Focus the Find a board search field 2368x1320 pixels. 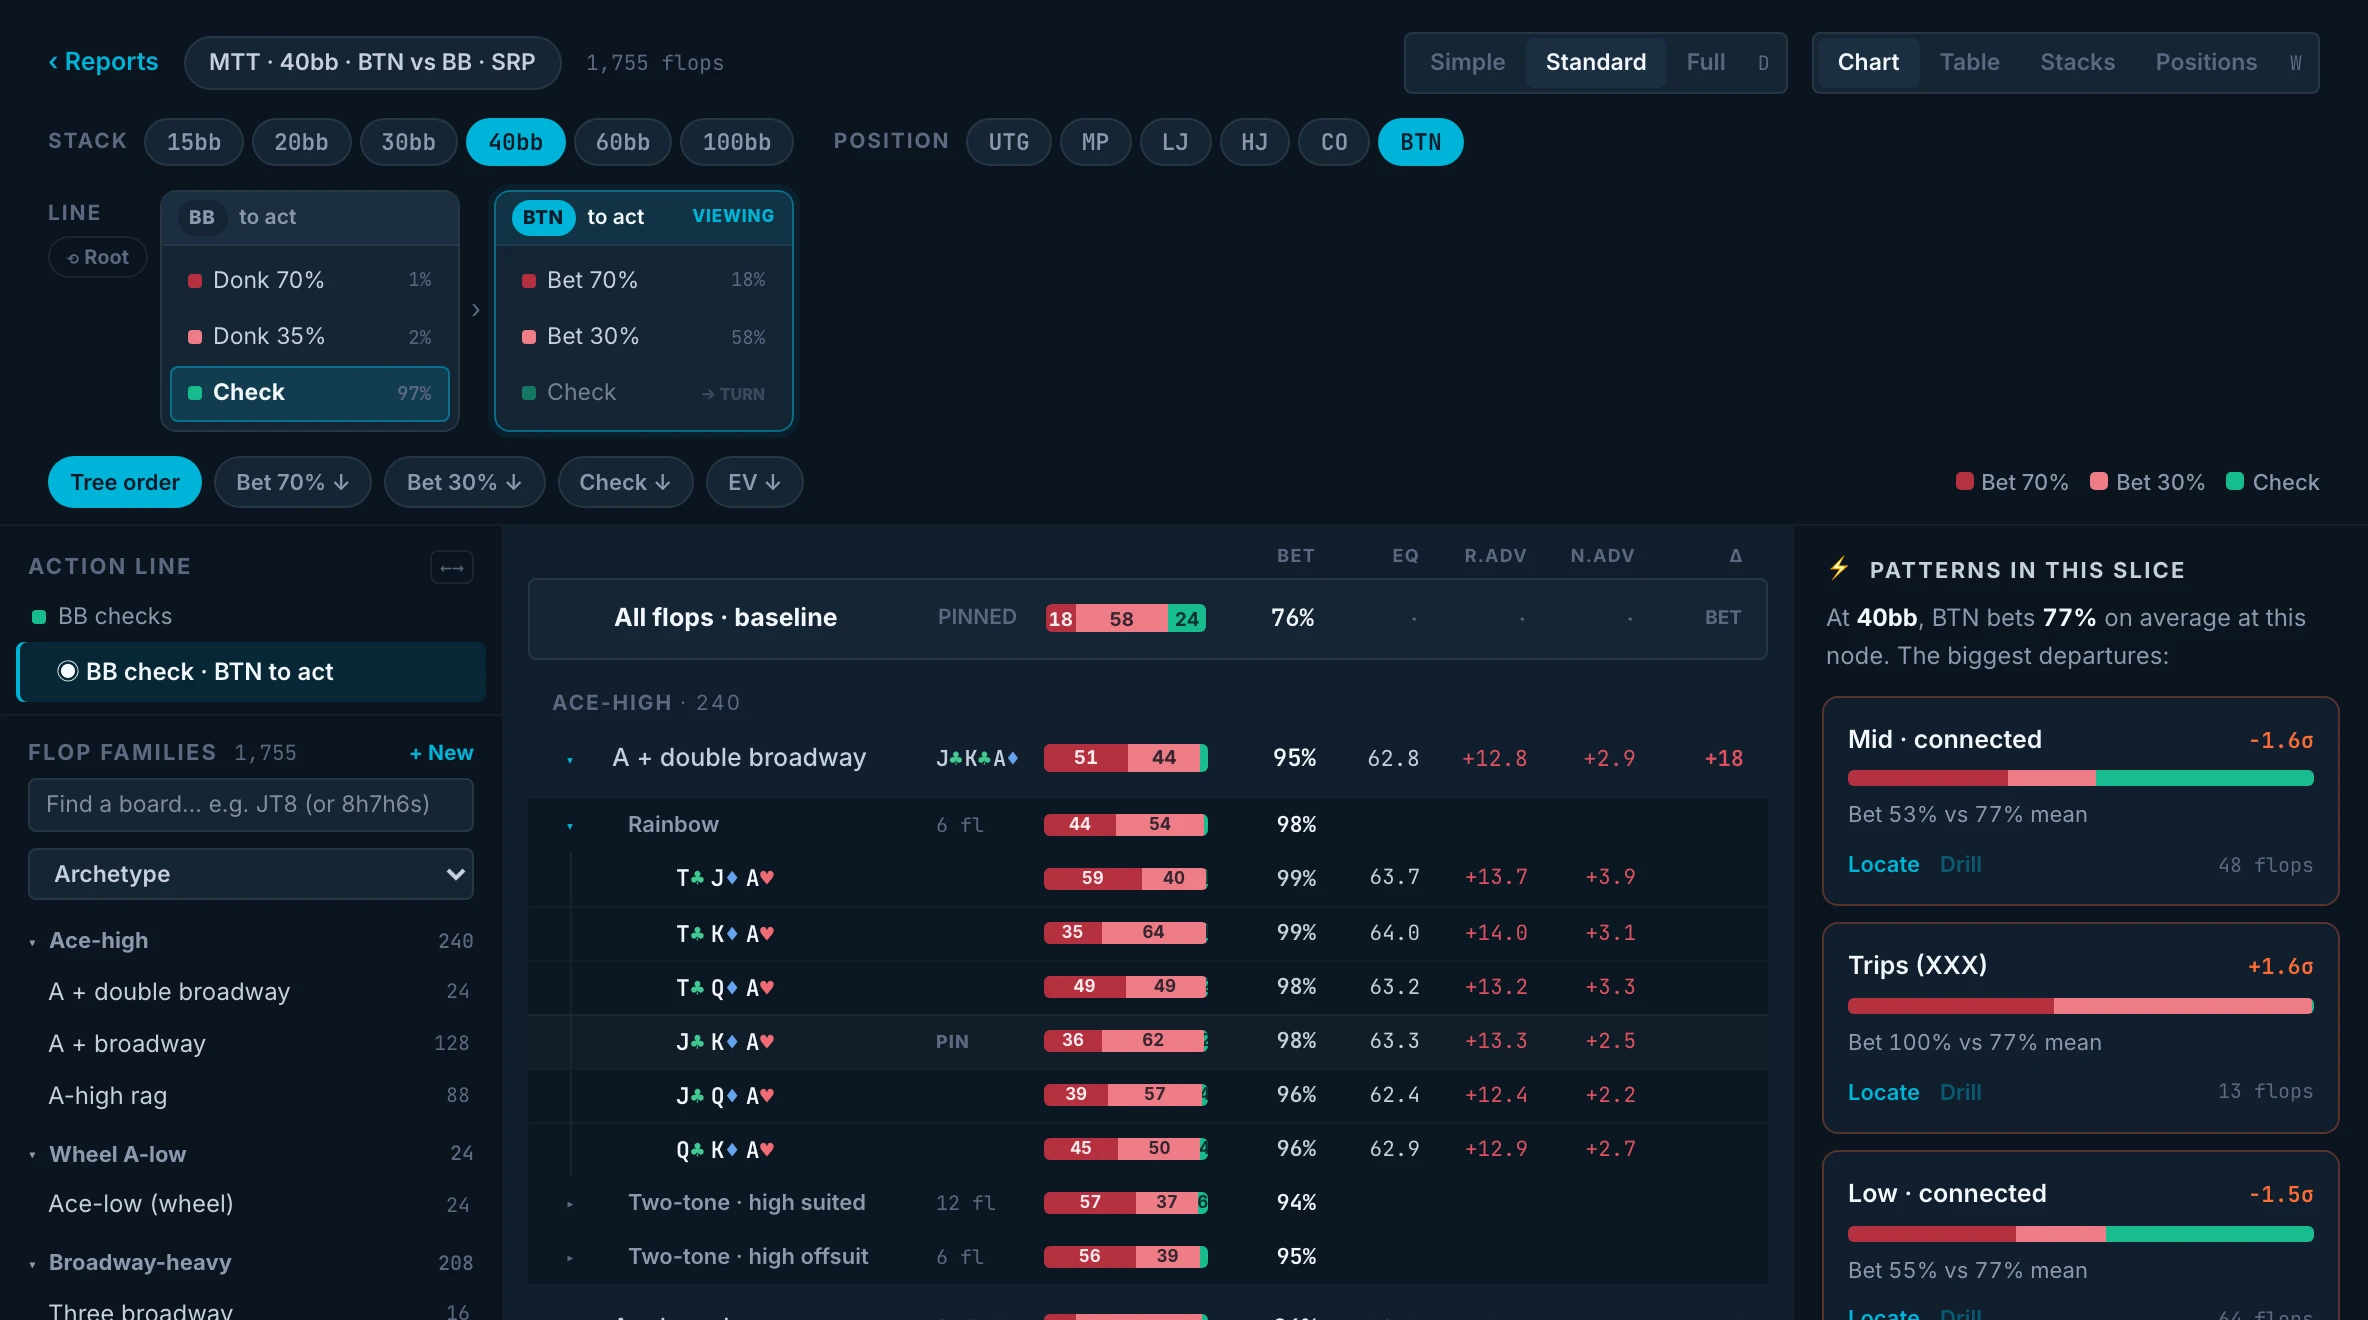click(251, 805)
